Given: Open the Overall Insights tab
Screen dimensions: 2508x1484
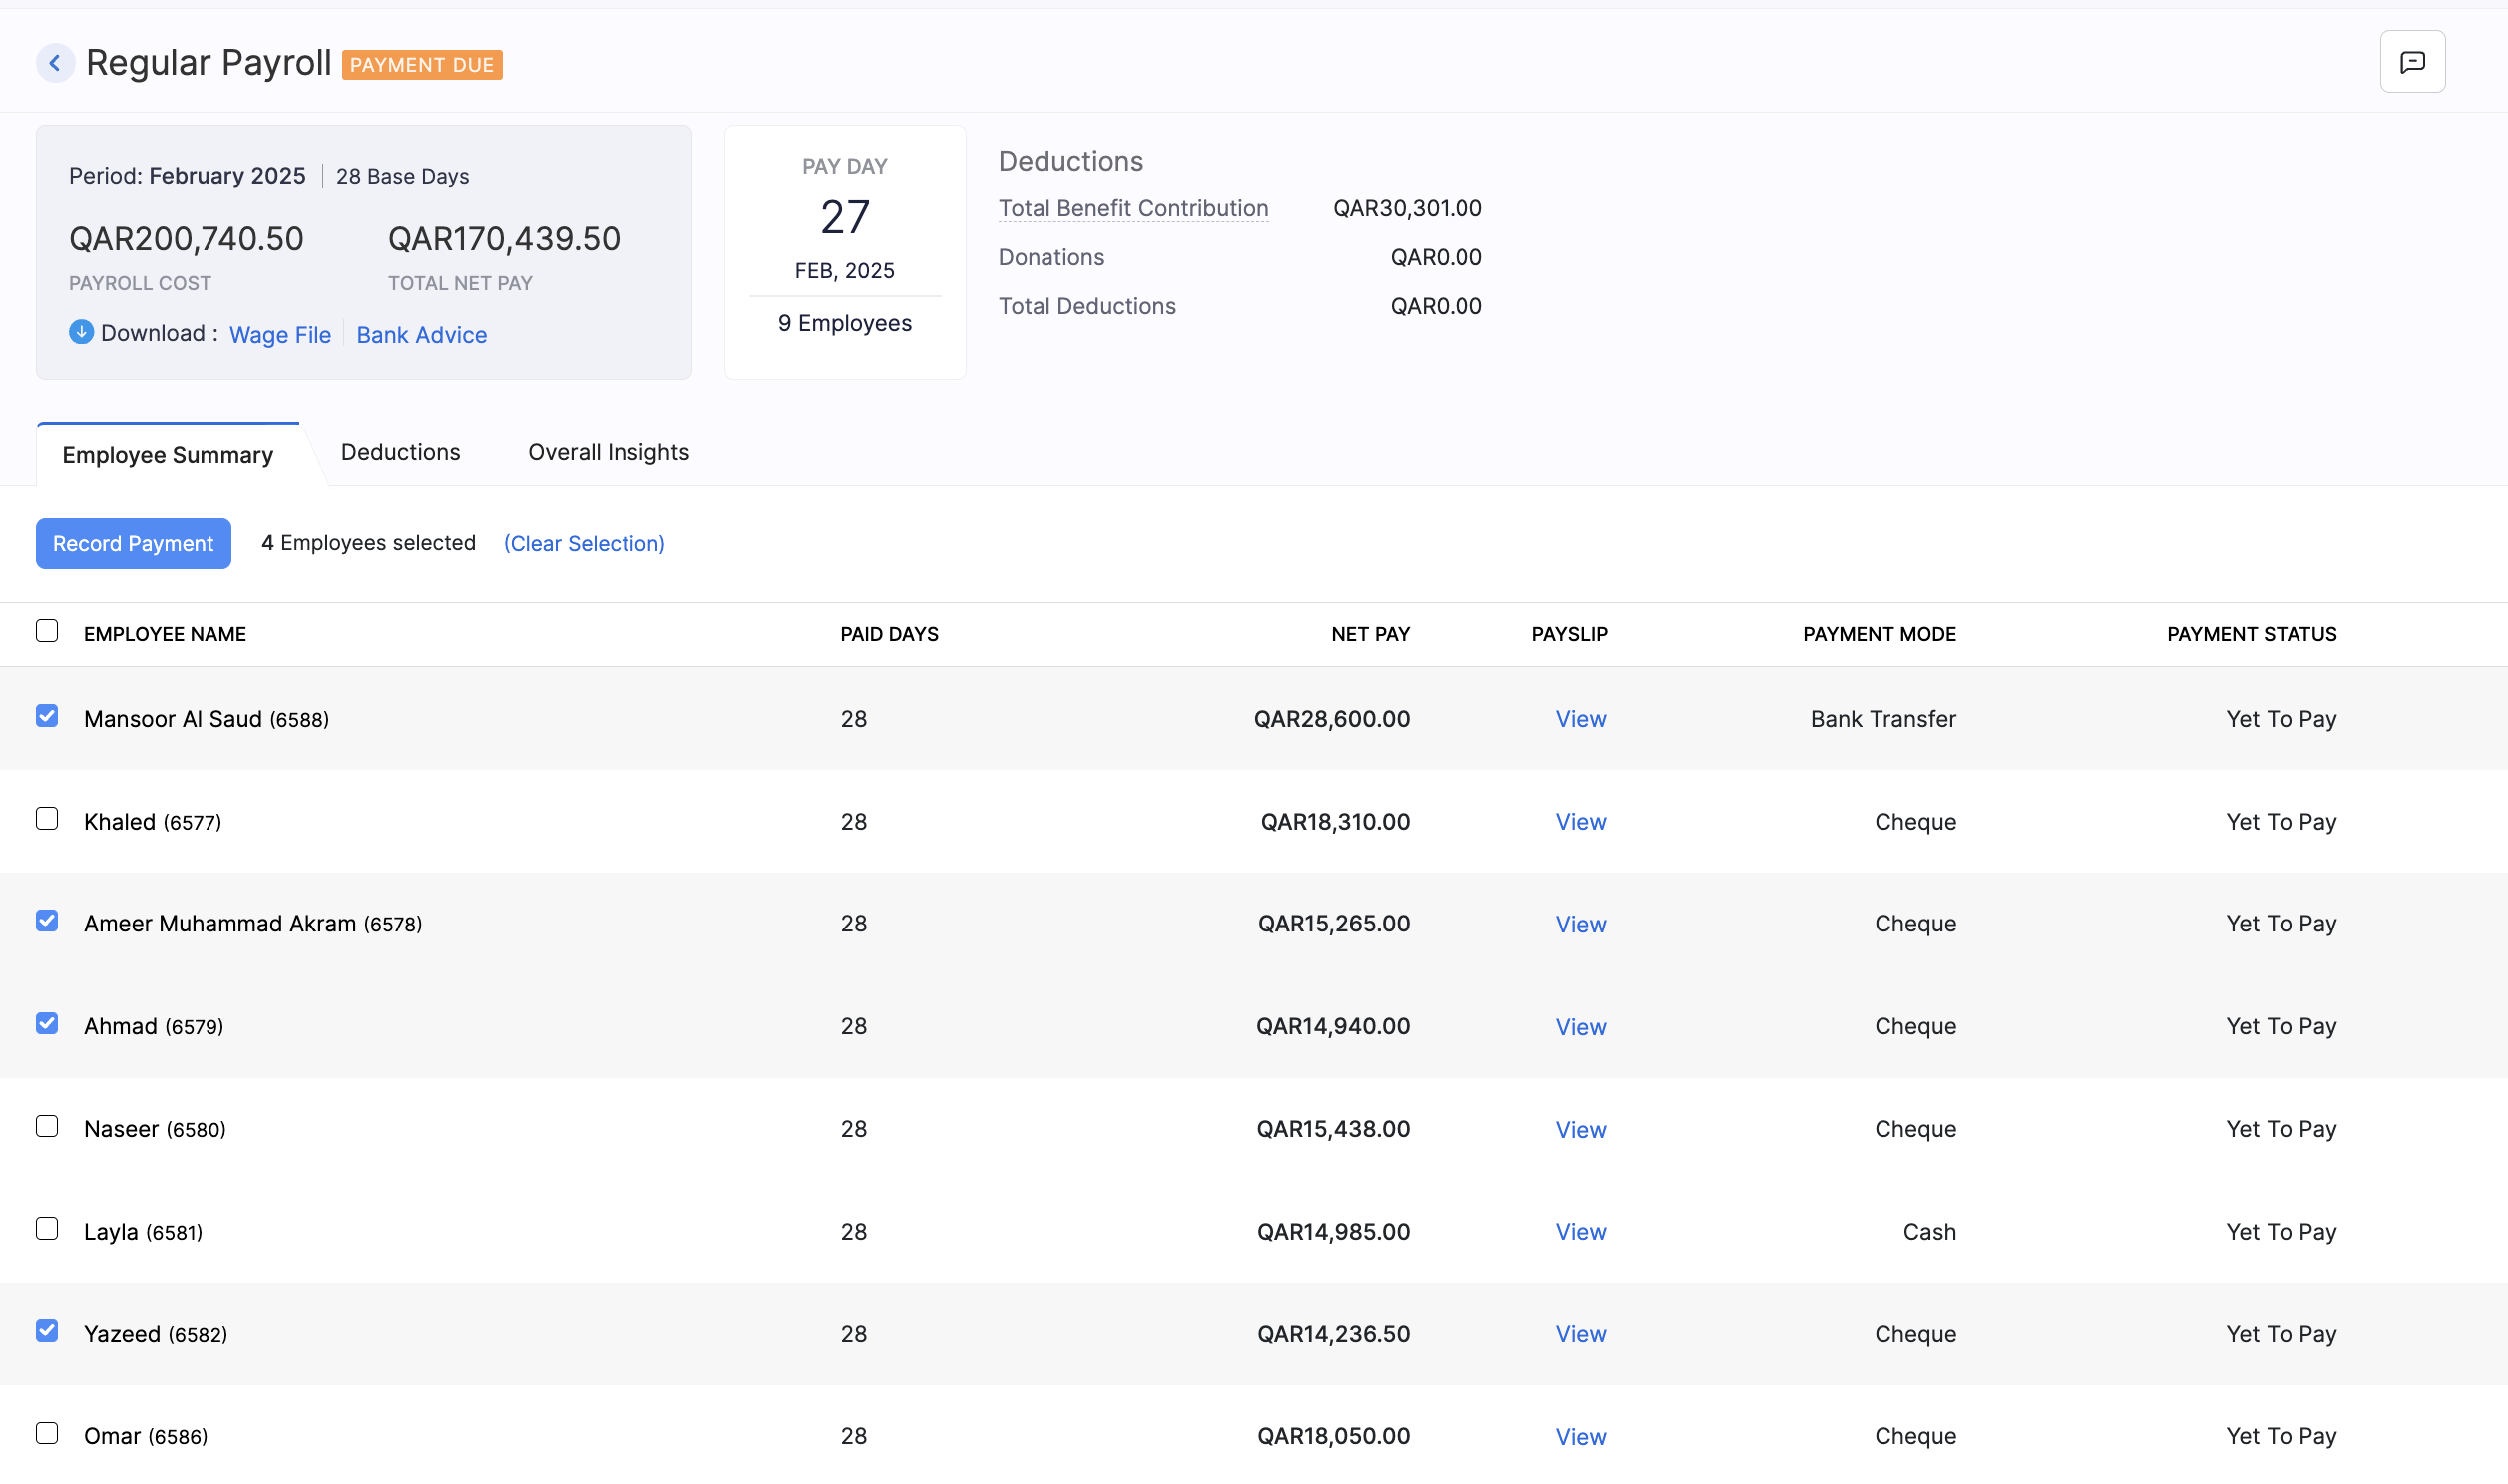Looking at the screenshot, I should [x=607, y=452].
